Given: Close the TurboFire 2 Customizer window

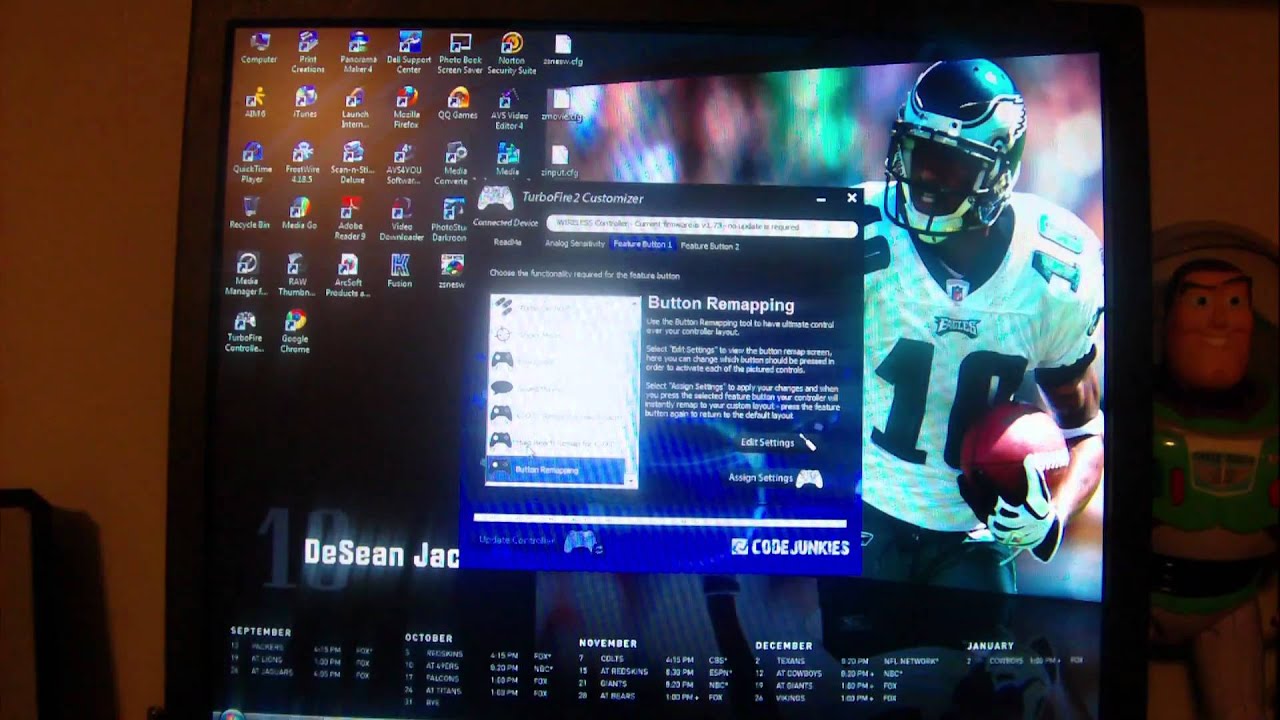Looking at the screenshot, I should pyautogui.click(x=852, y=198).
